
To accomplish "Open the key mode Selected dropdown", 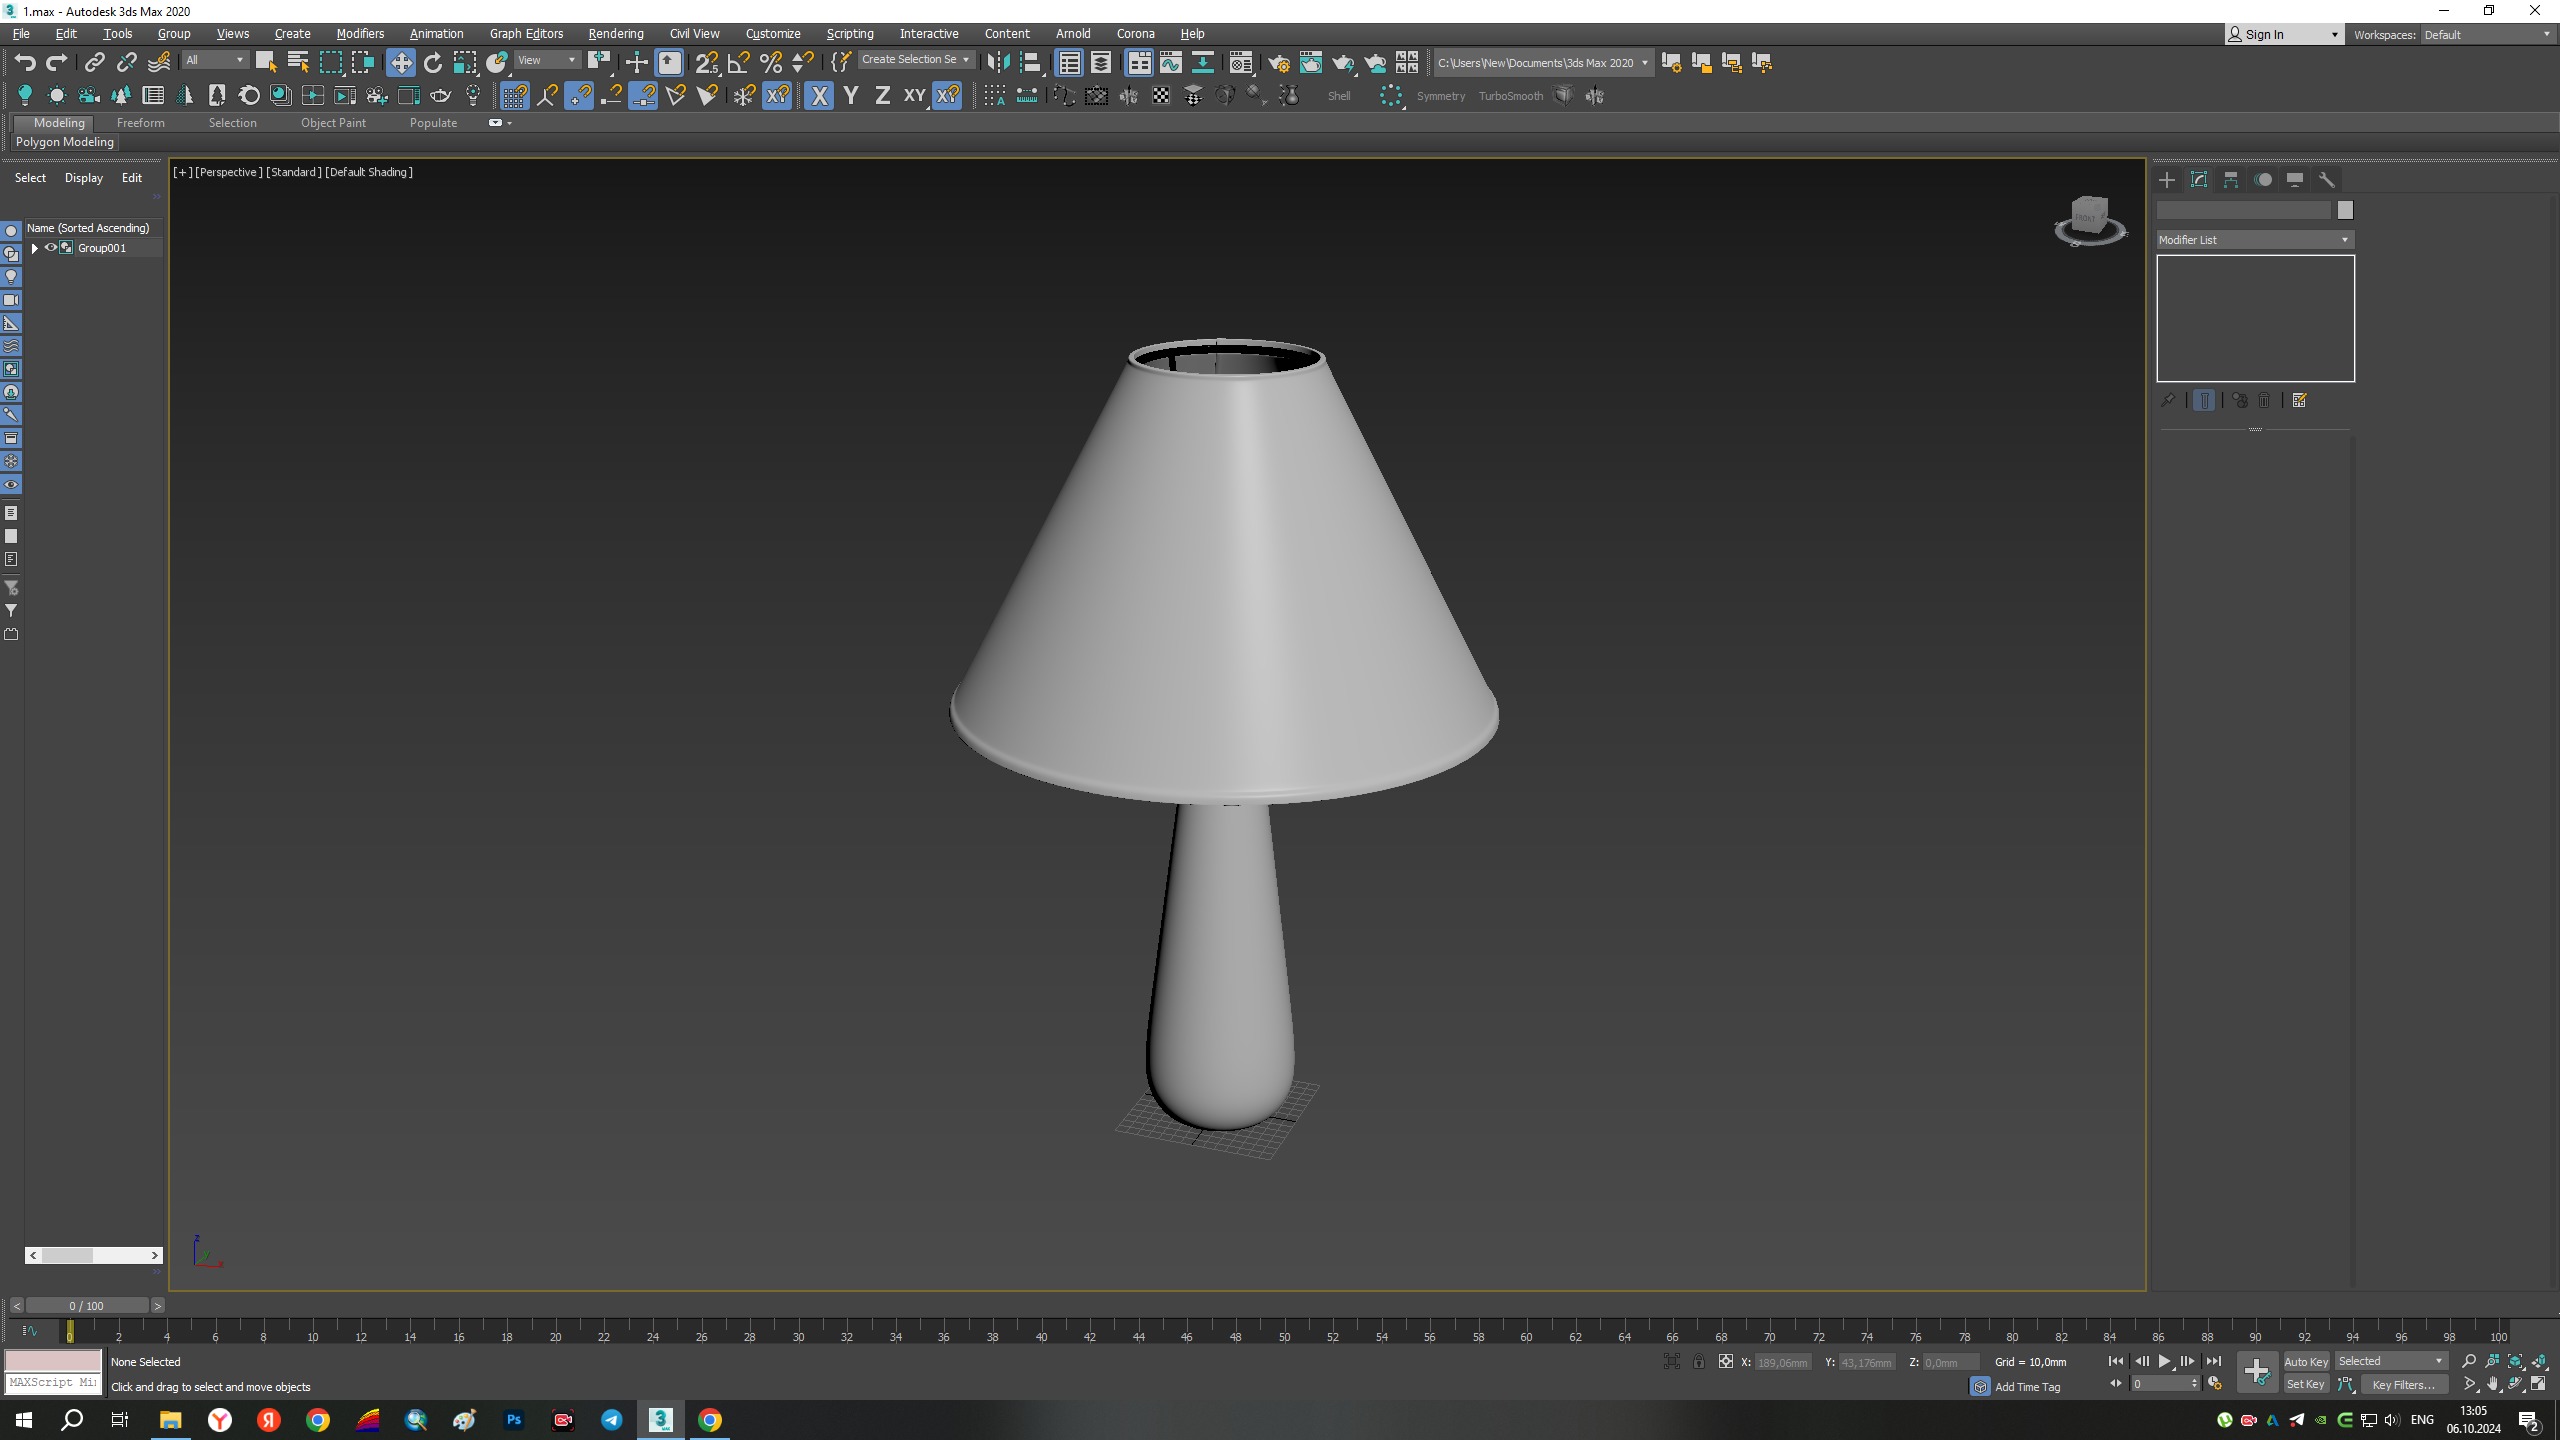I will (2390, 1361).
